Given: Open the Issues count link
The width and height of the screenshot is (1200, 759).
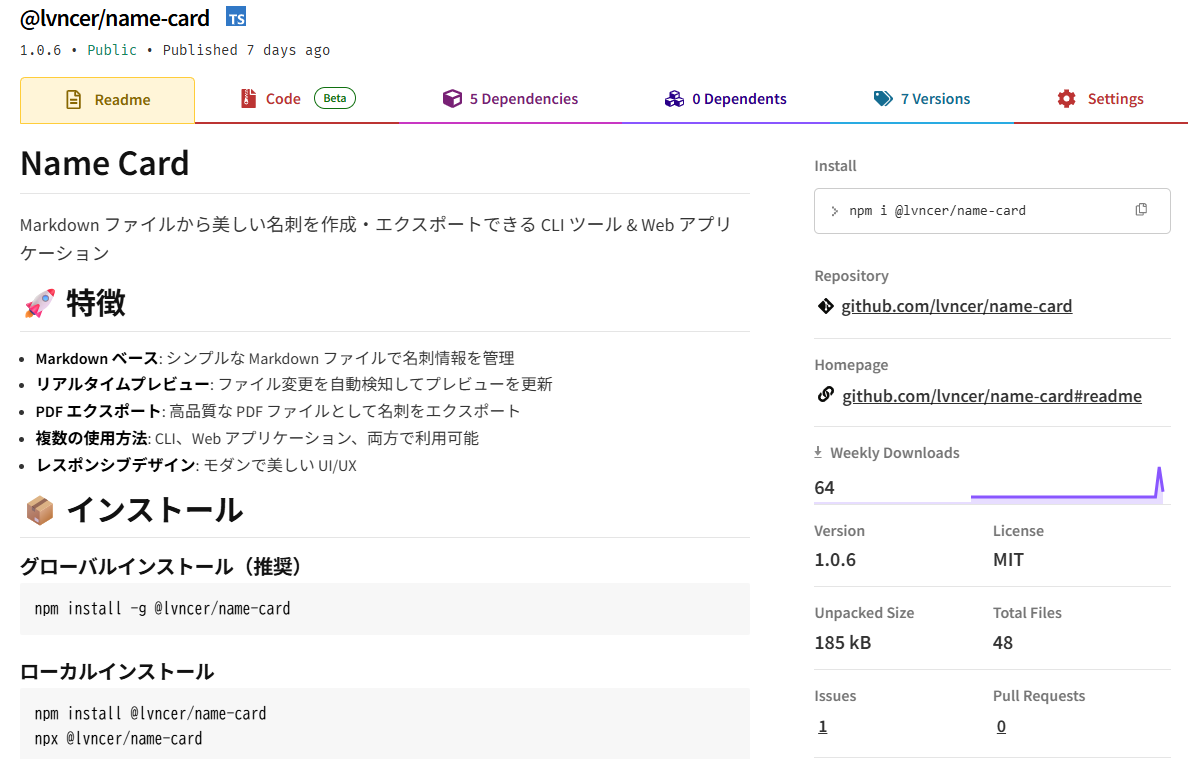Looking at the screenshot, I should 823,727.
